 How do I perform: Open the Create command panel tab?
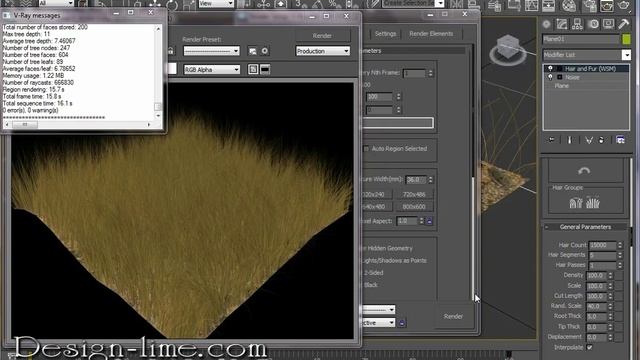(547, 24)
